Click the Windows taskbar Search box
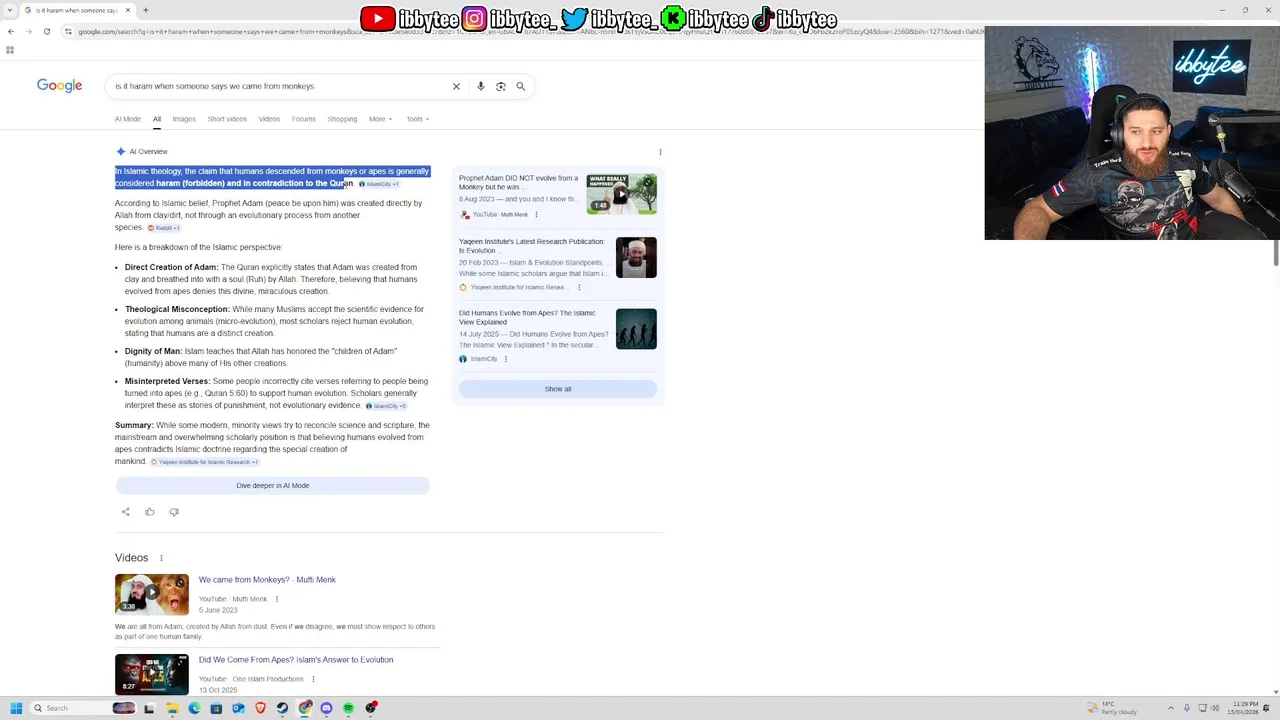 [82, 708]
